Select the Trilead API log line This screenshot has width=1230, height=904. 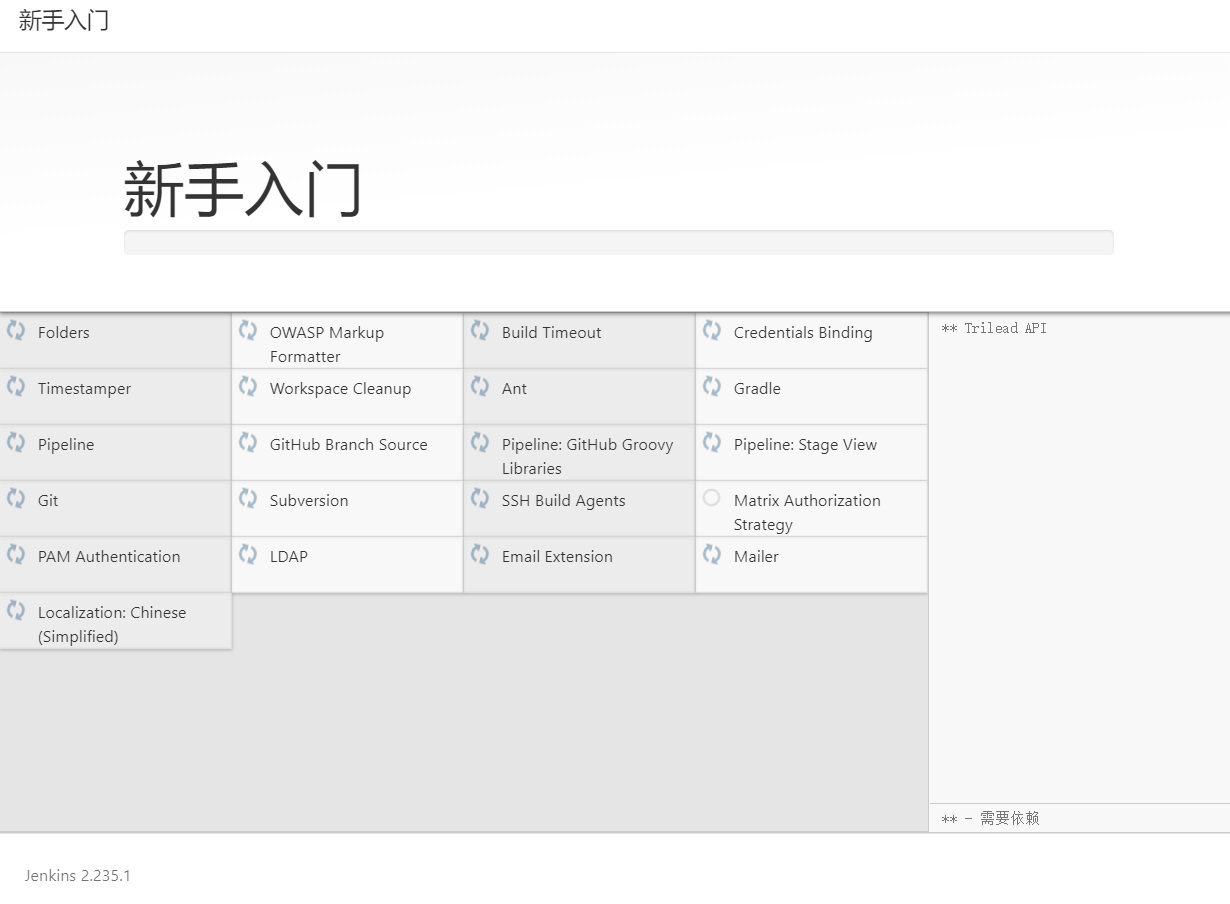[x=994, y=329]
